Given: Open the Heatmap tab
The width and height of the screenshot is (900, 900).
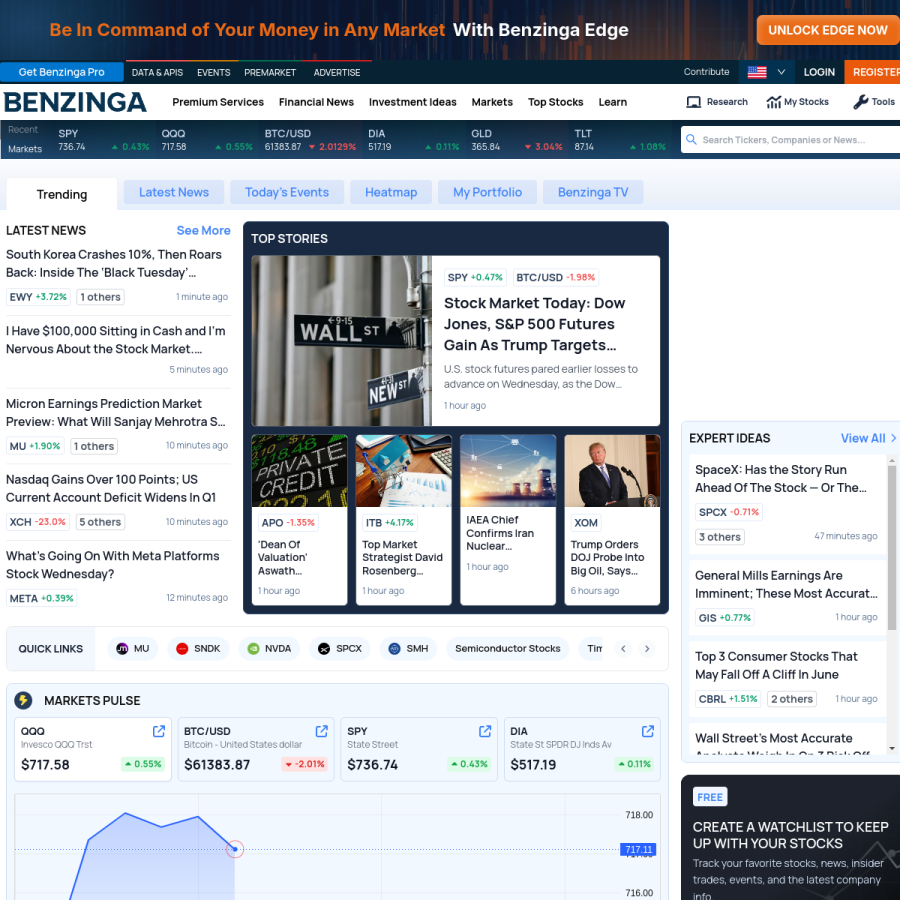Looking at the screenshot, I should (391, 192).
